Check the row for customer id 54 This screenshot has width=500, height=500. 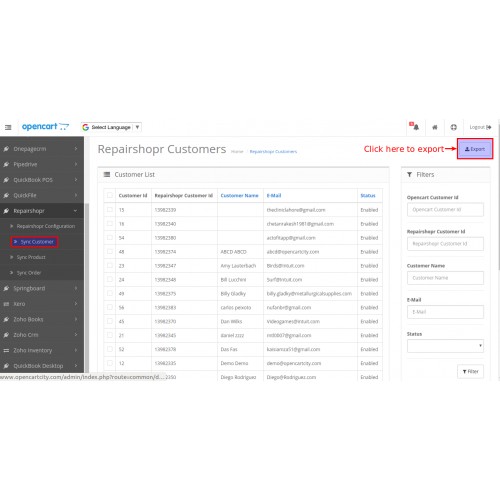[110, 238]
